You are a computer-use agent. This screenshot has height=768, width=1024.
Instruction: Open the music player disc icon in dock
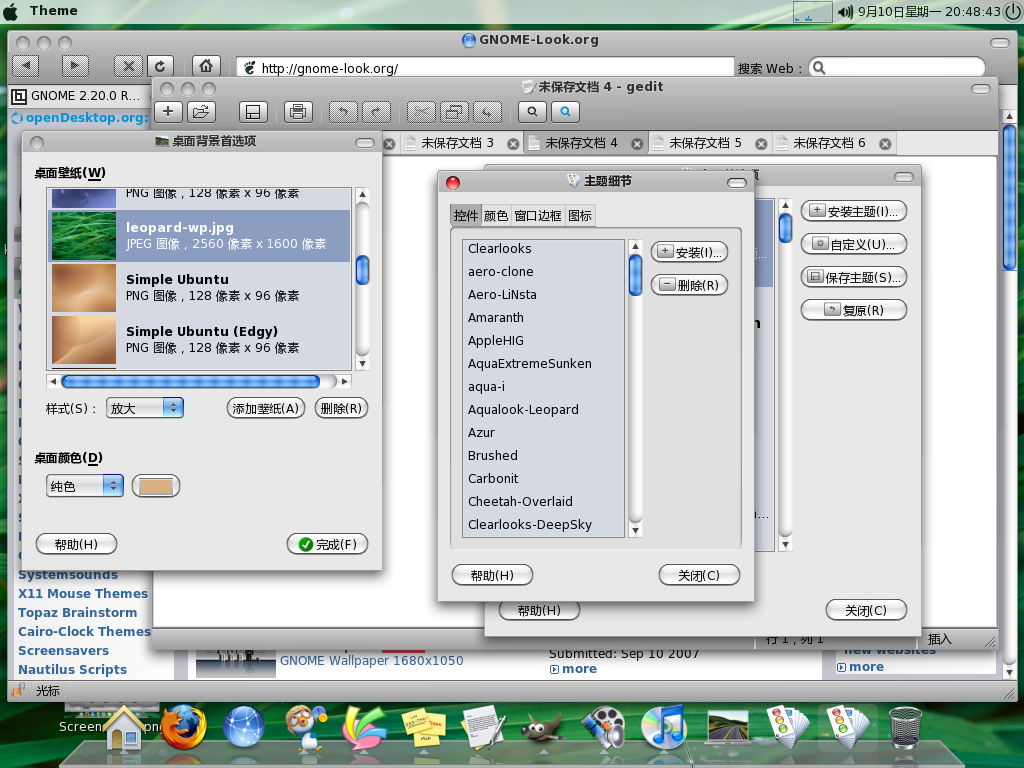(664, 726)
